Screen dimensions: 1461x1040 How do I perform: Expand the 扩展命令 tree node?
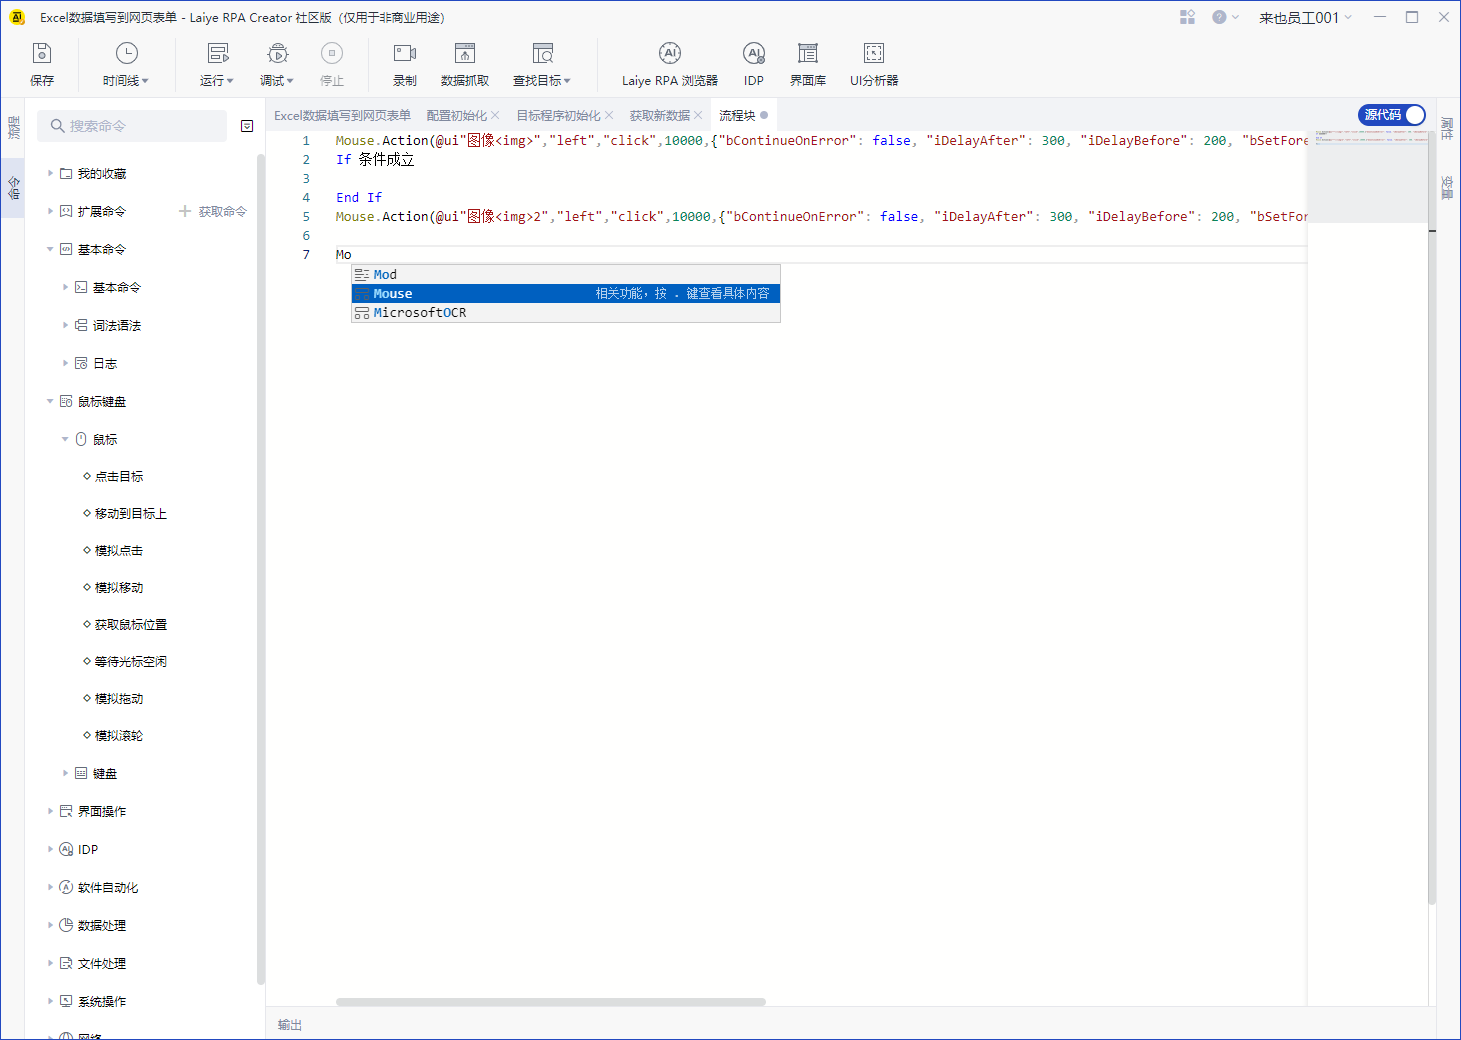coord(50,211)
